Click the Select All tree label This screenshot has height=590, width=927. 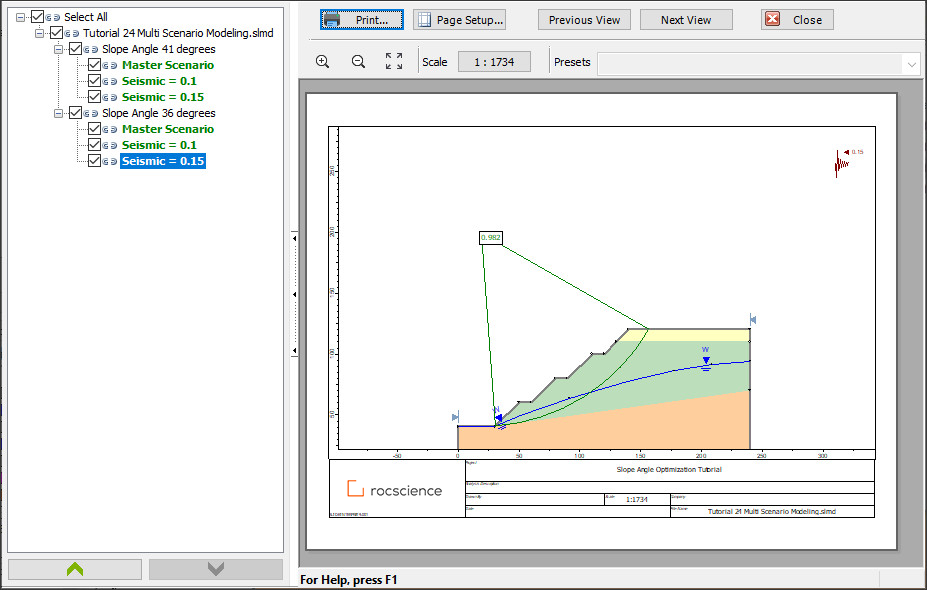tap(86, 17)
